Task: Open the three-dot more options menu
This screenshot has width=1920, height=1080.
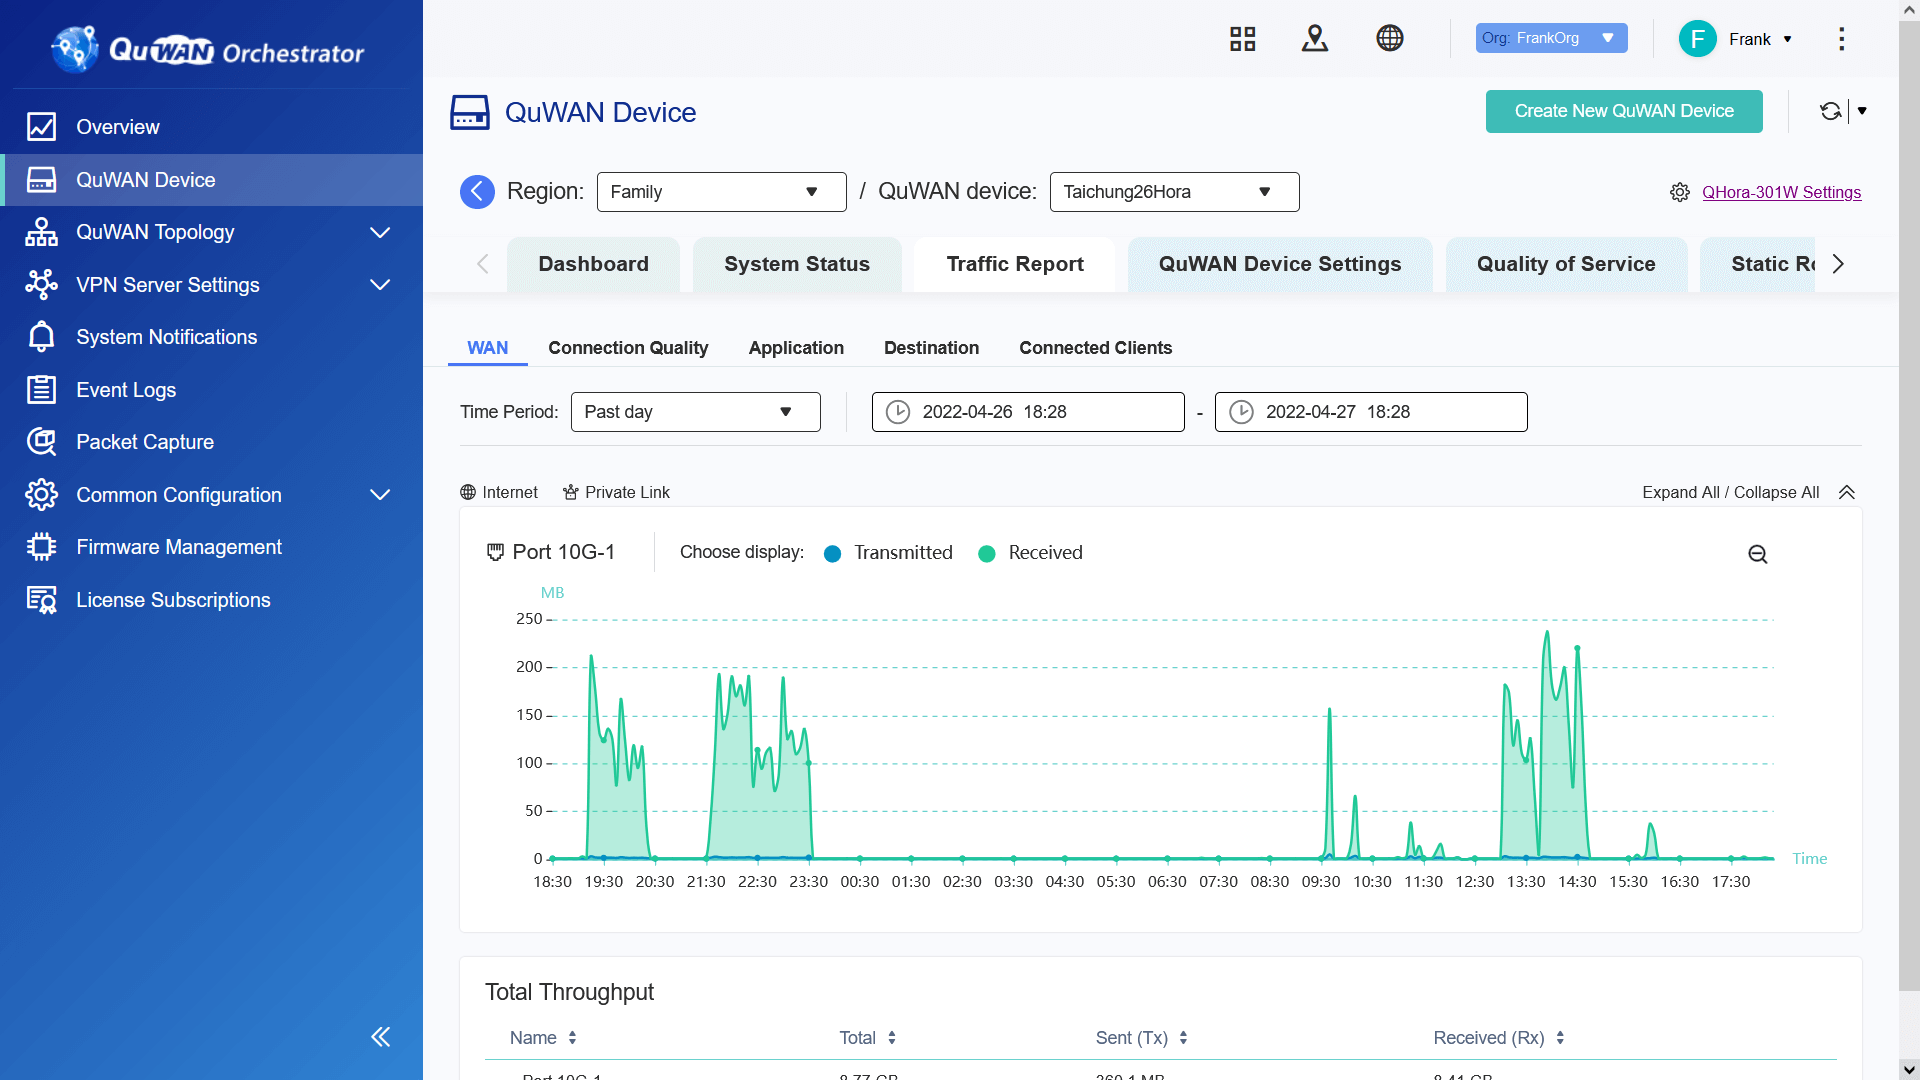Action: 1841,39
